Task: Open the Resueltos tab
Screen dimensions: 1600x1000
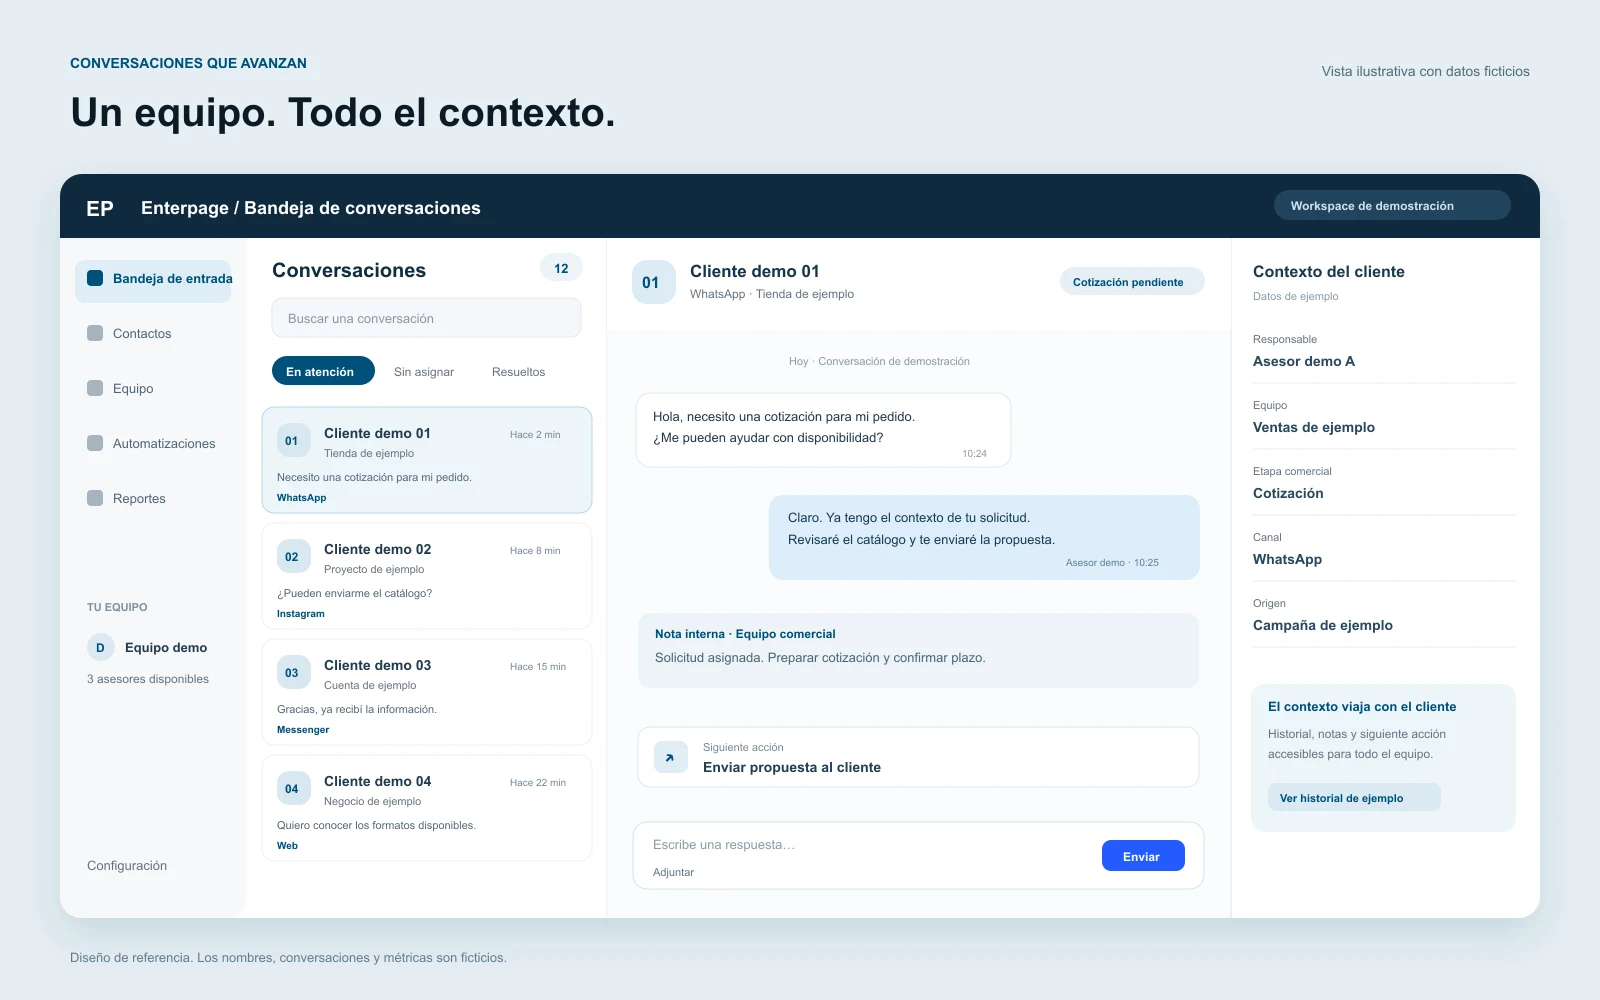Action: click(x=518, y=372)
